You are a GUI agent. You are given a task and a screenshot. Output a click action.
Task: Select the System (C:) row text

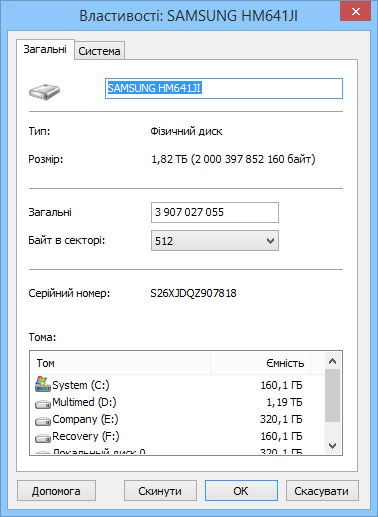click(81, 385)
